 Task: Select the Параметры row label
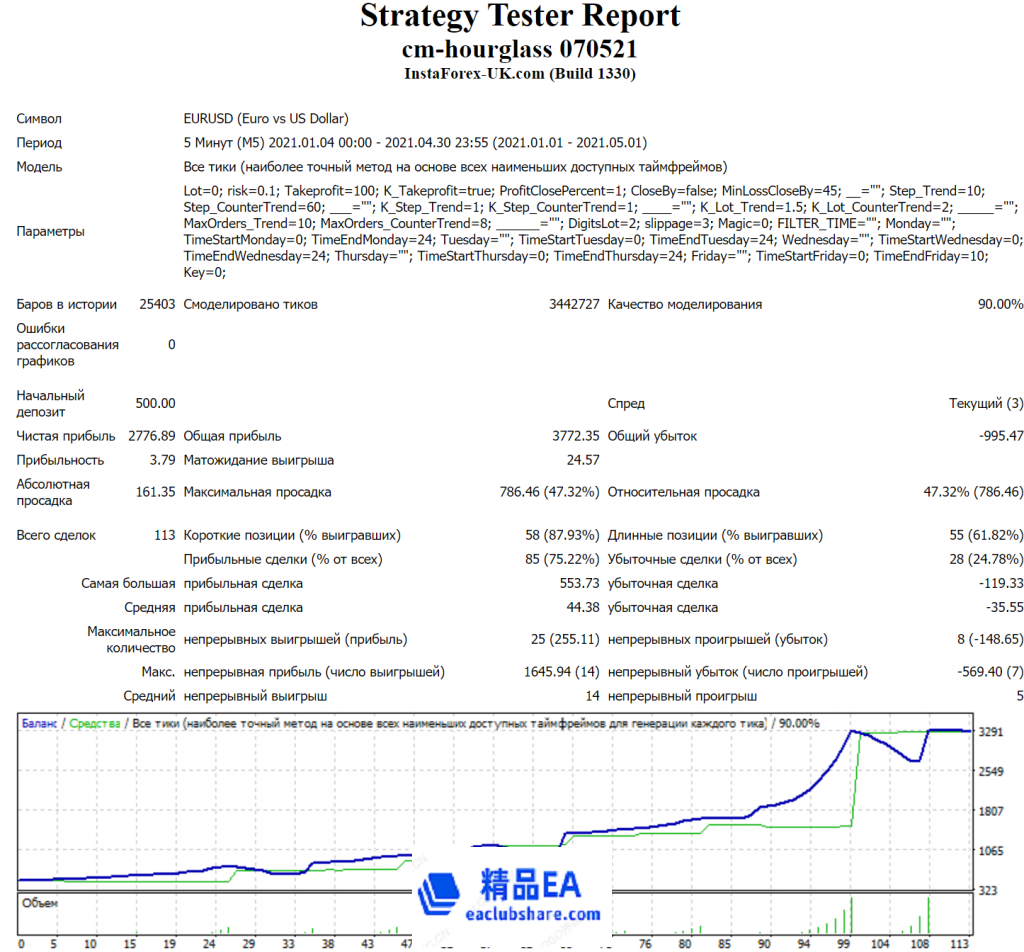[x=50, y=232]
